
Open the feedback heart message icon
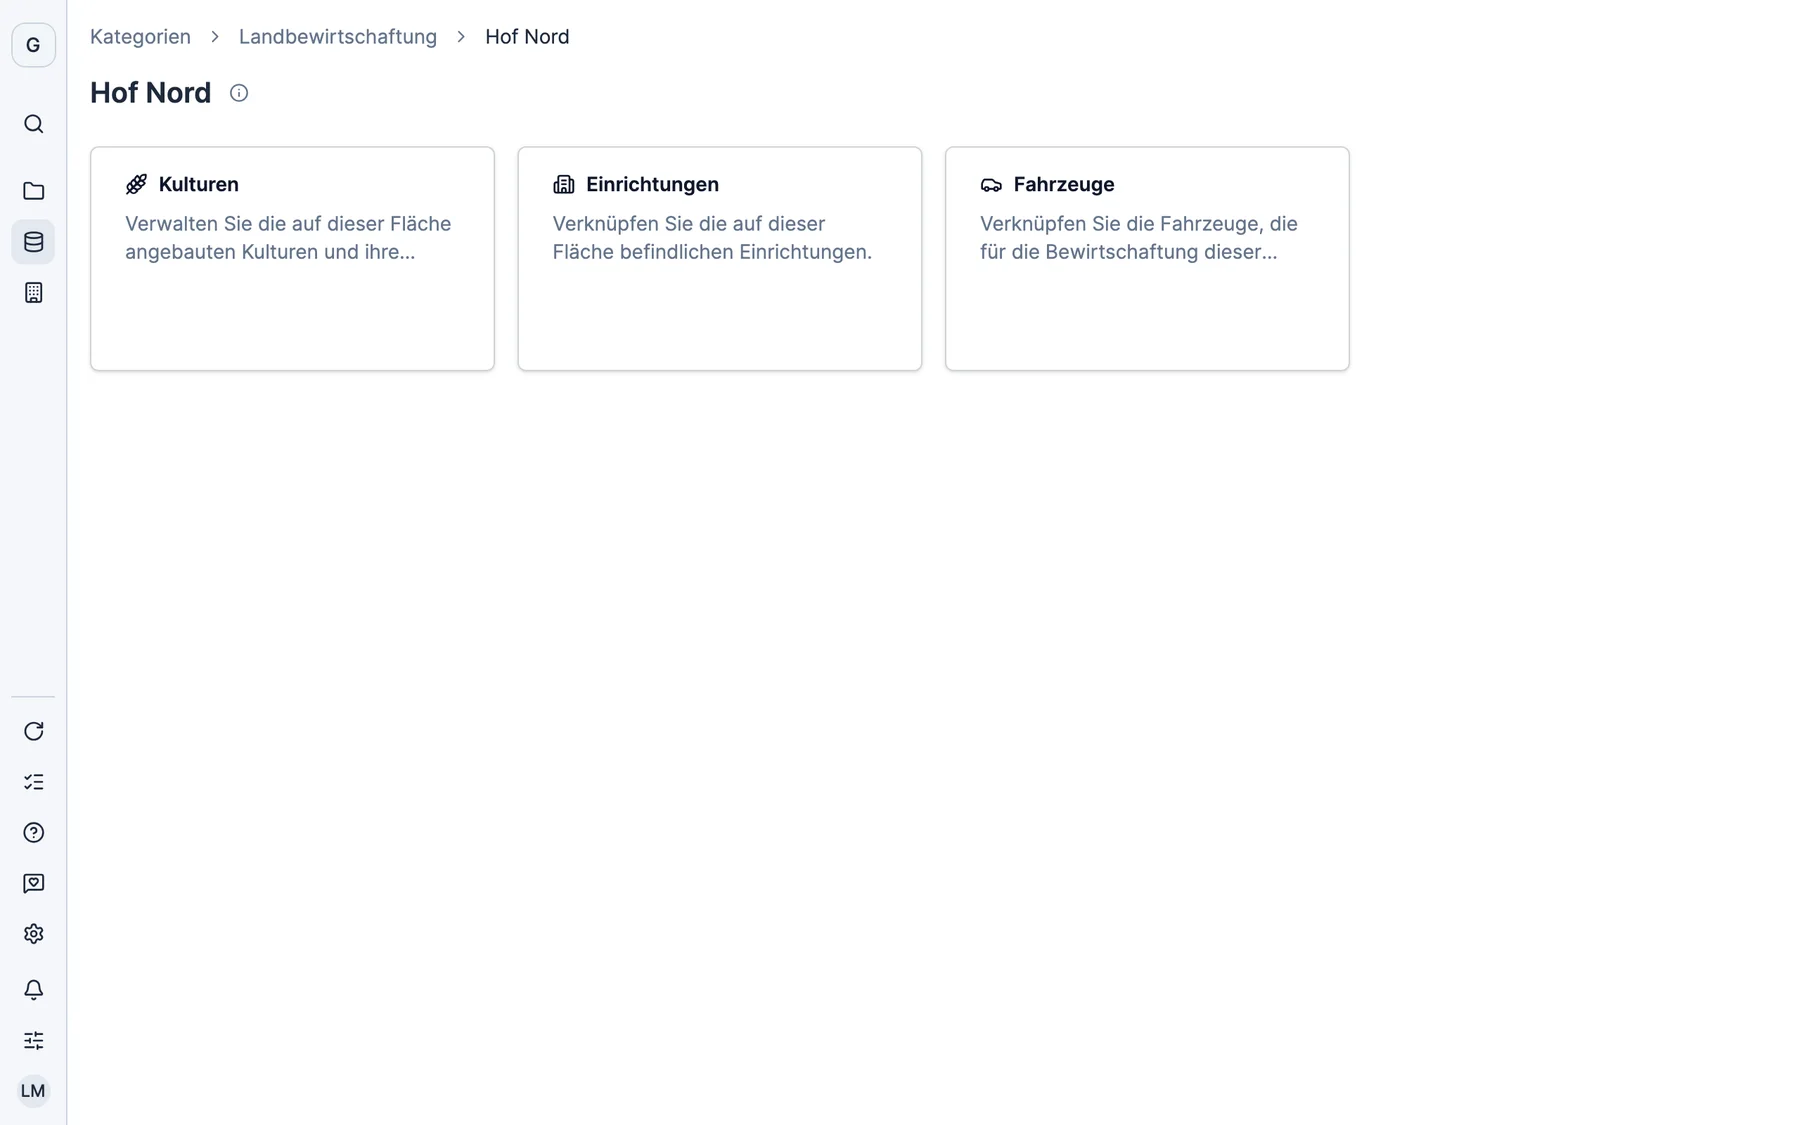click(x=33, y=883)
